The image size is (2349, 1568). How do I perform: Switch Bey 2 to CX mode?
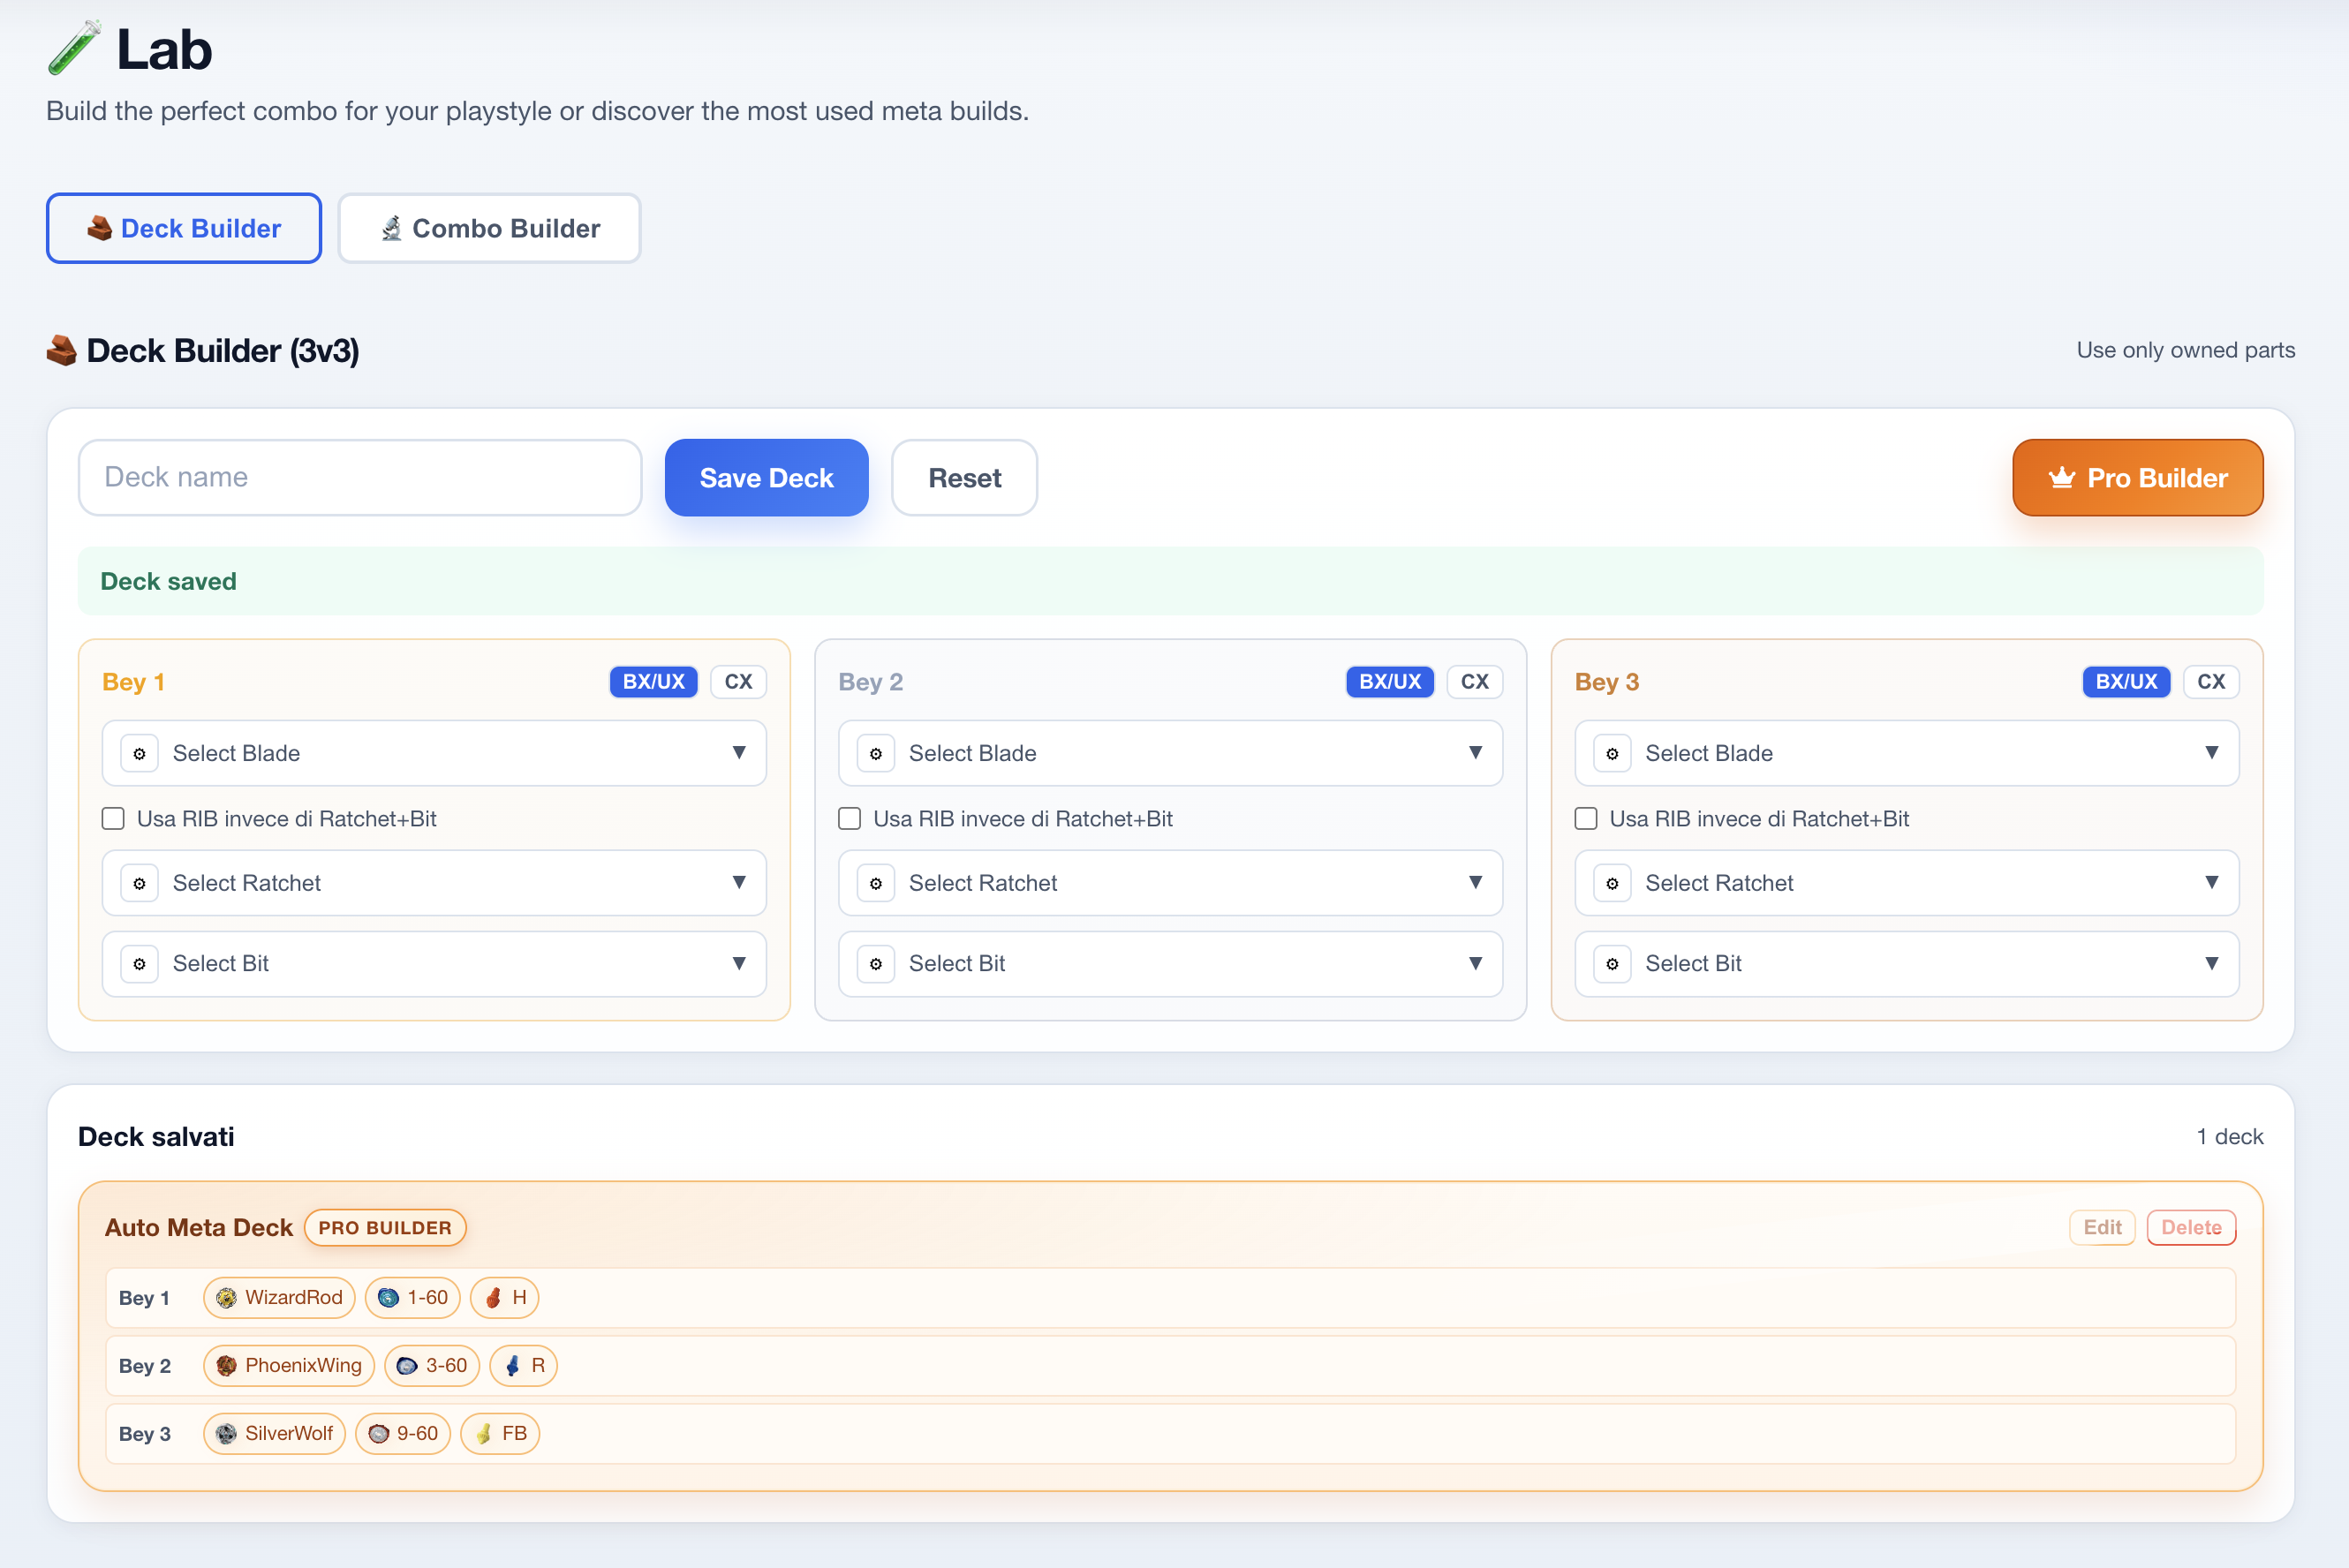tap(1474, 682)
